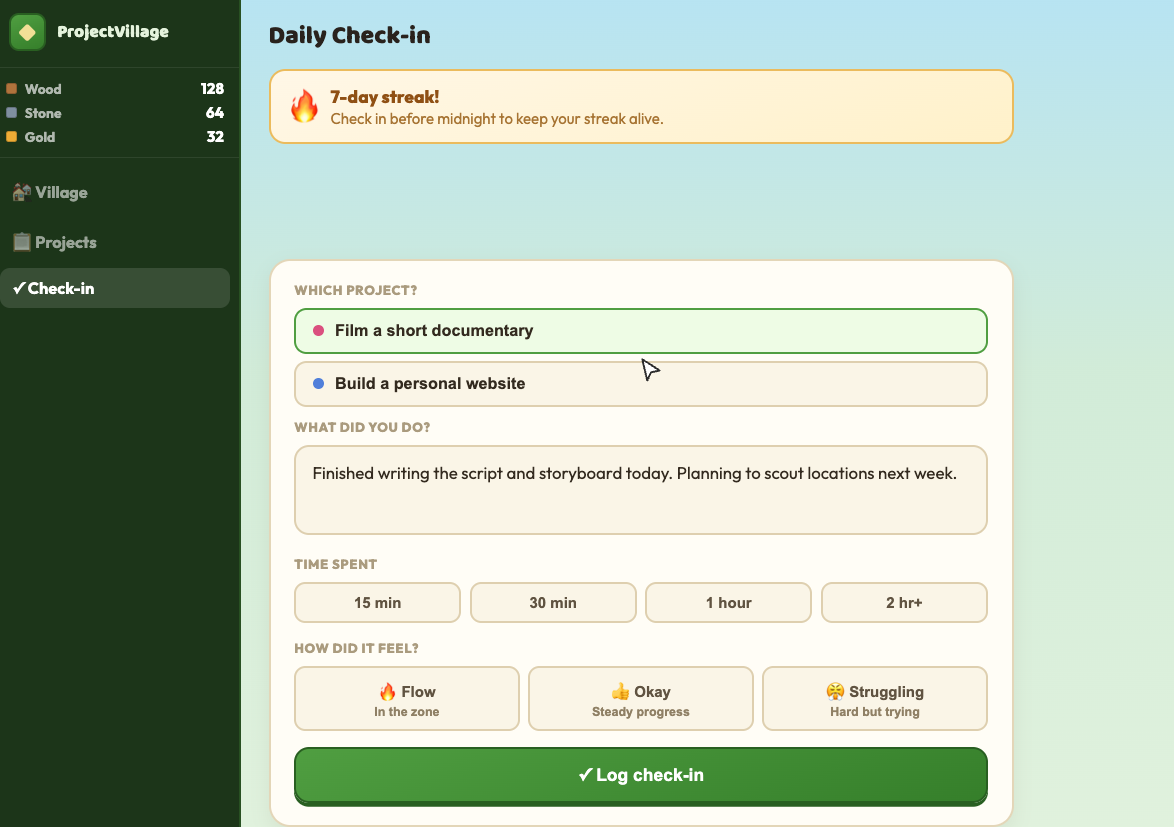
Task: Click the Projects clipboard icon in sidebar
Action: (x=22, y=242)
